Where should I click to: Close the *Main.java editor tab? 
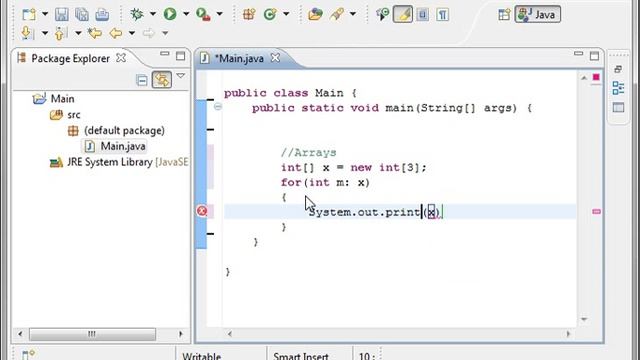coord(276,58)
